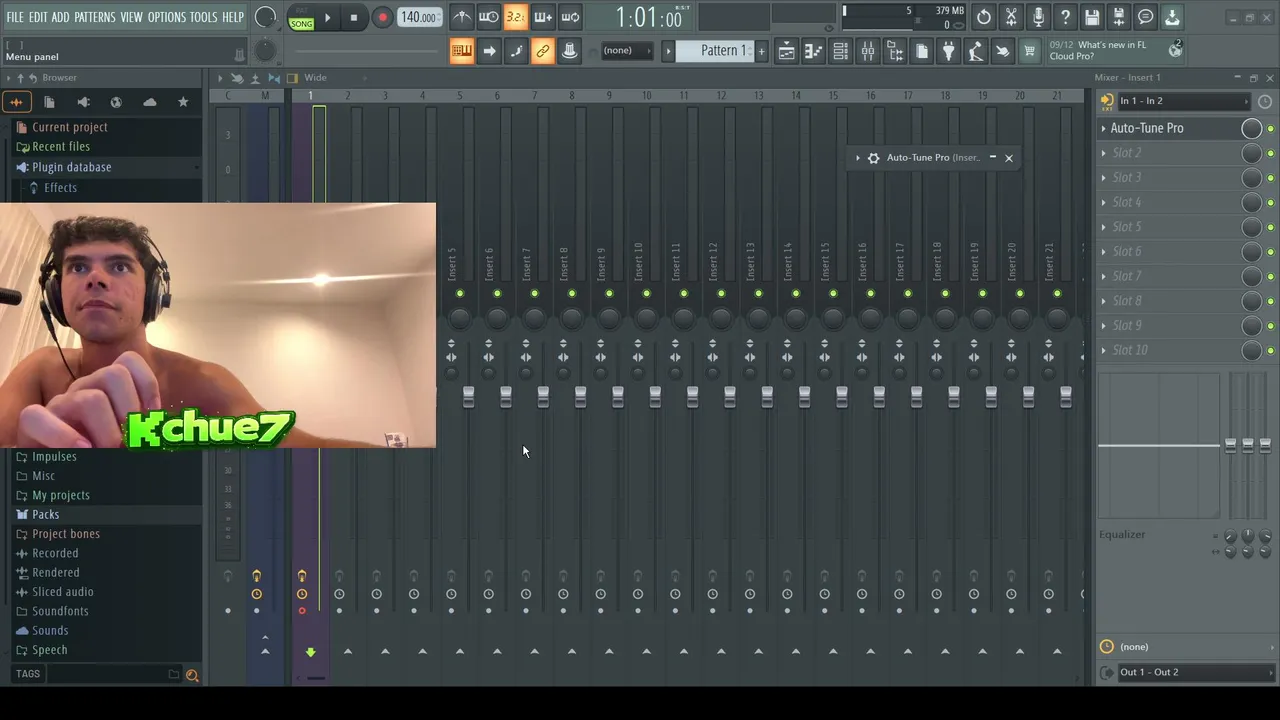Mute Insert 21 via its green light
This screenshot has height=720, width=1280.
click(x=1057, y=294)
